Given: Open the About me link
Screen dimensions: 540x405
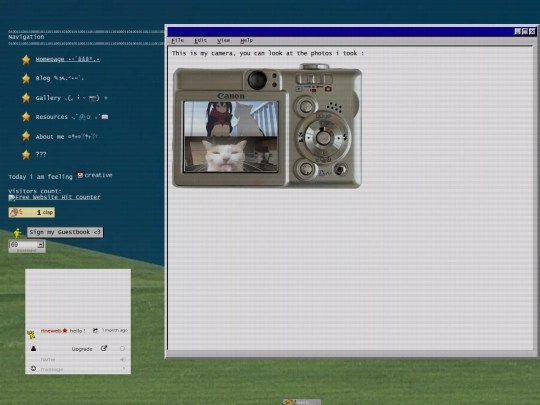Looking at the screenshot, I should tap(66, 136).
